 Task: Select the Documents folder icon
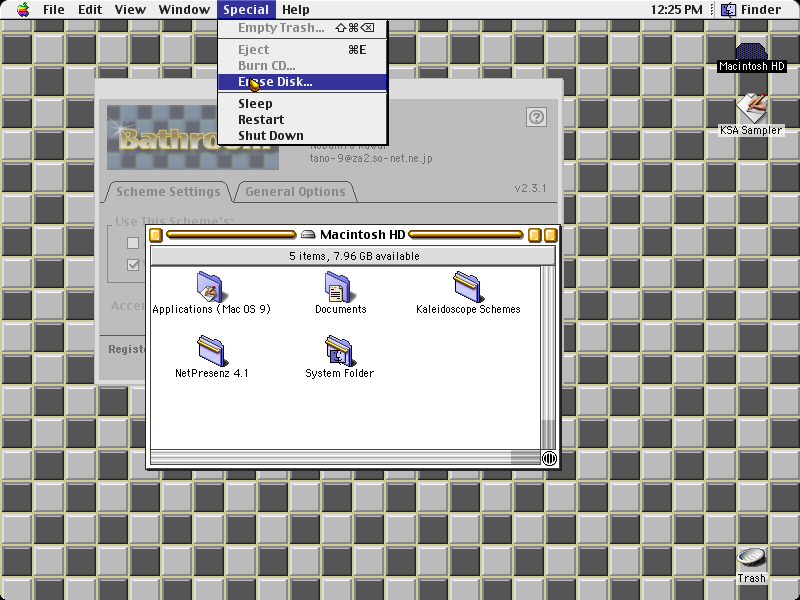pyautogui.click(x=340, y=293)
